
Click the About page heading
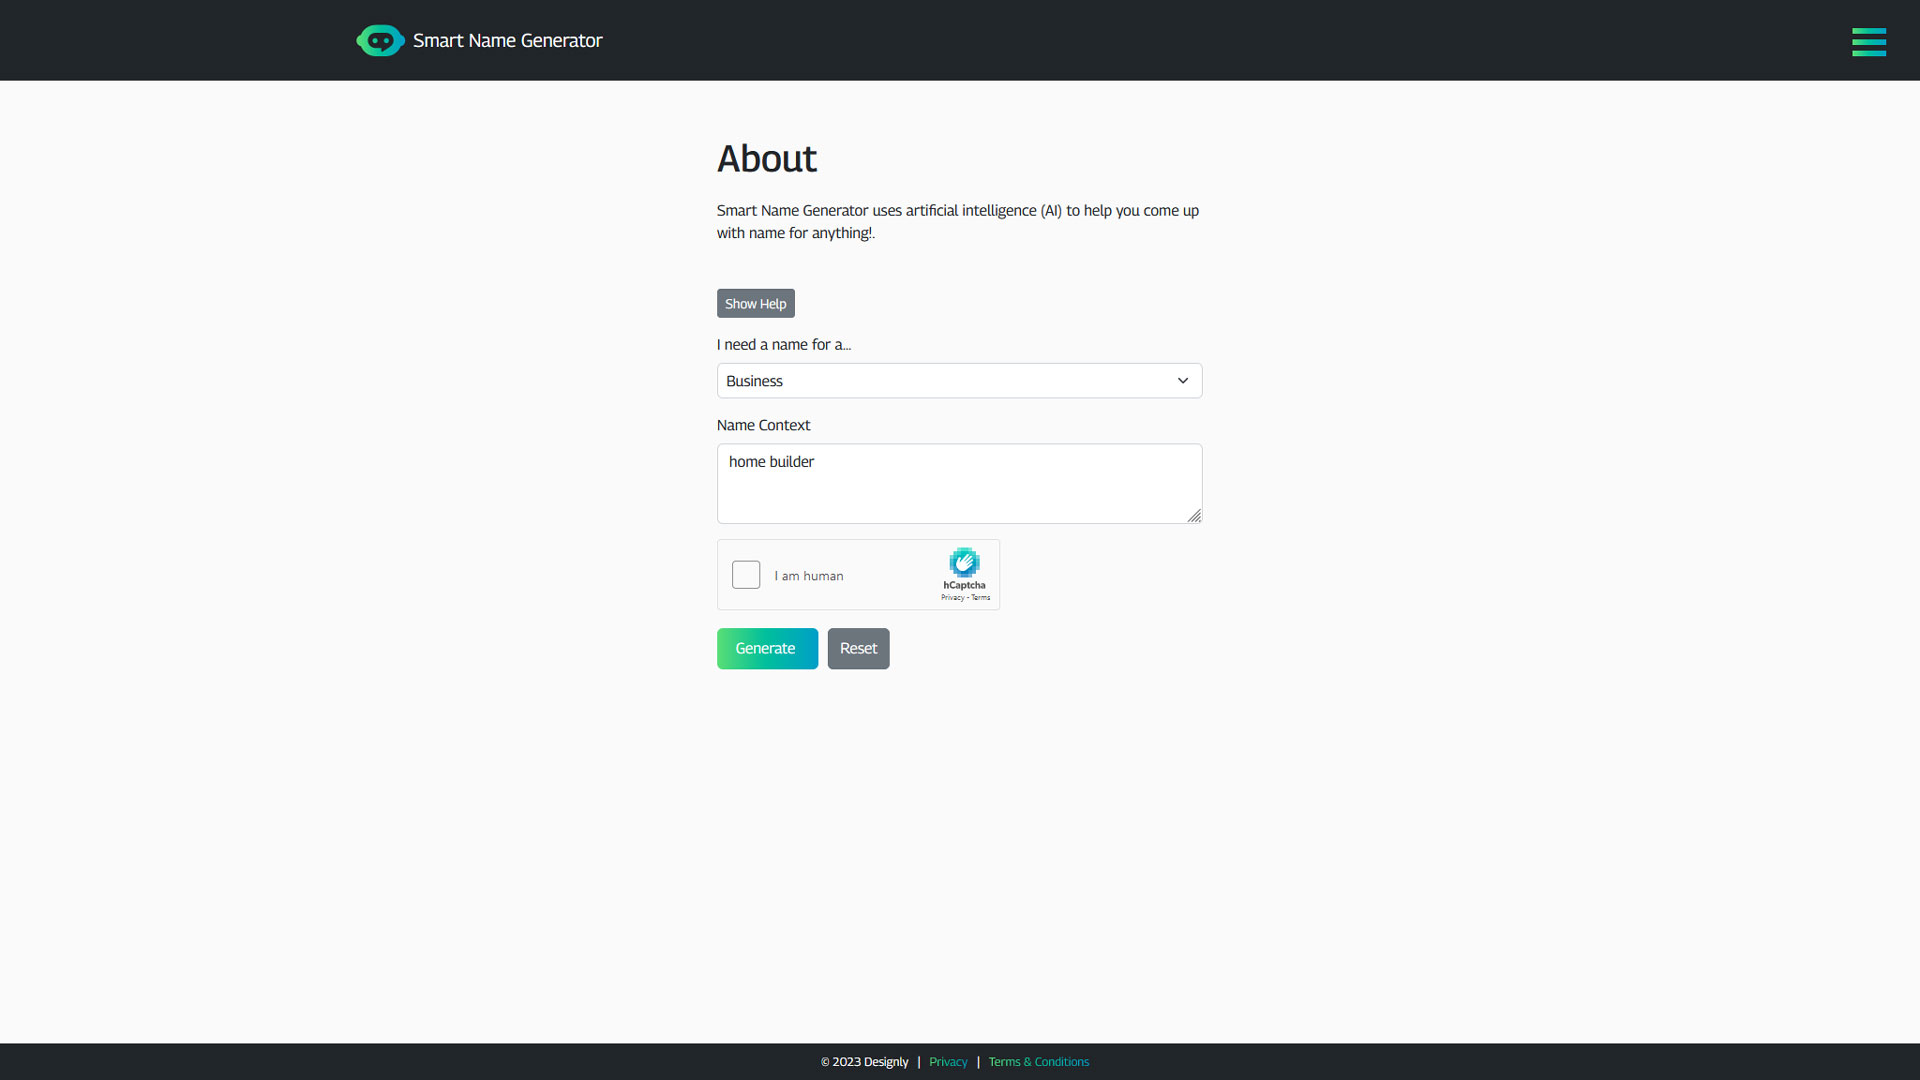click(x=766, y=158)
